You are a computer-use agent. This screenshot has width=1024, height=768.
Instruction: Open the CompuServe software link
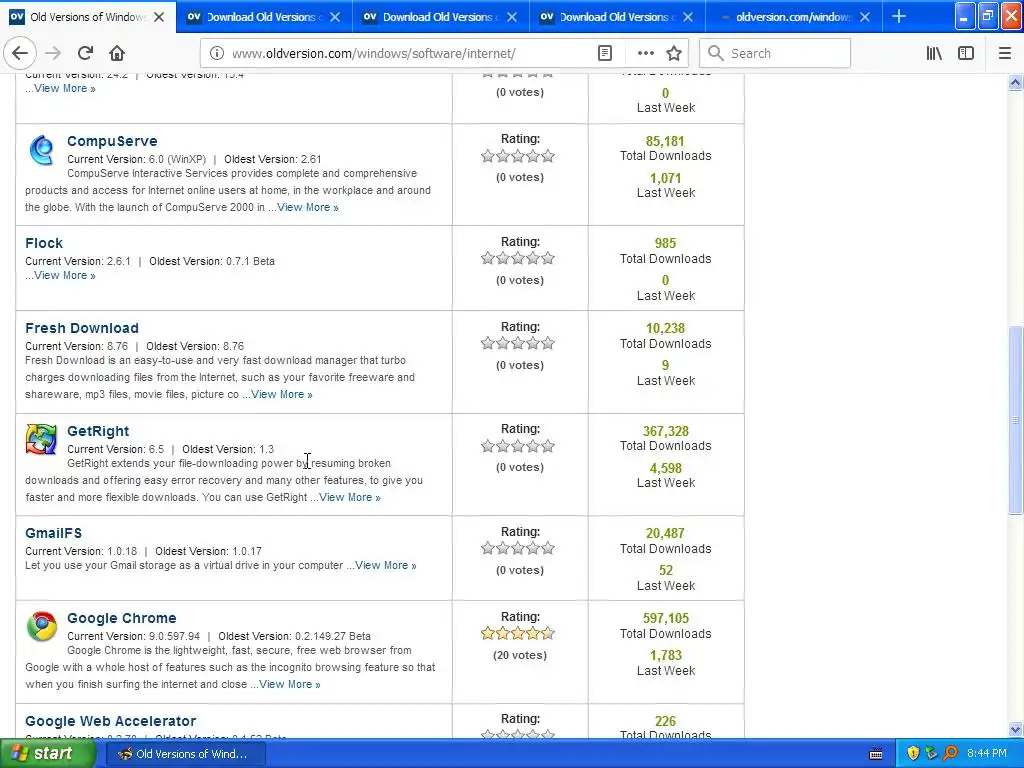112,141
